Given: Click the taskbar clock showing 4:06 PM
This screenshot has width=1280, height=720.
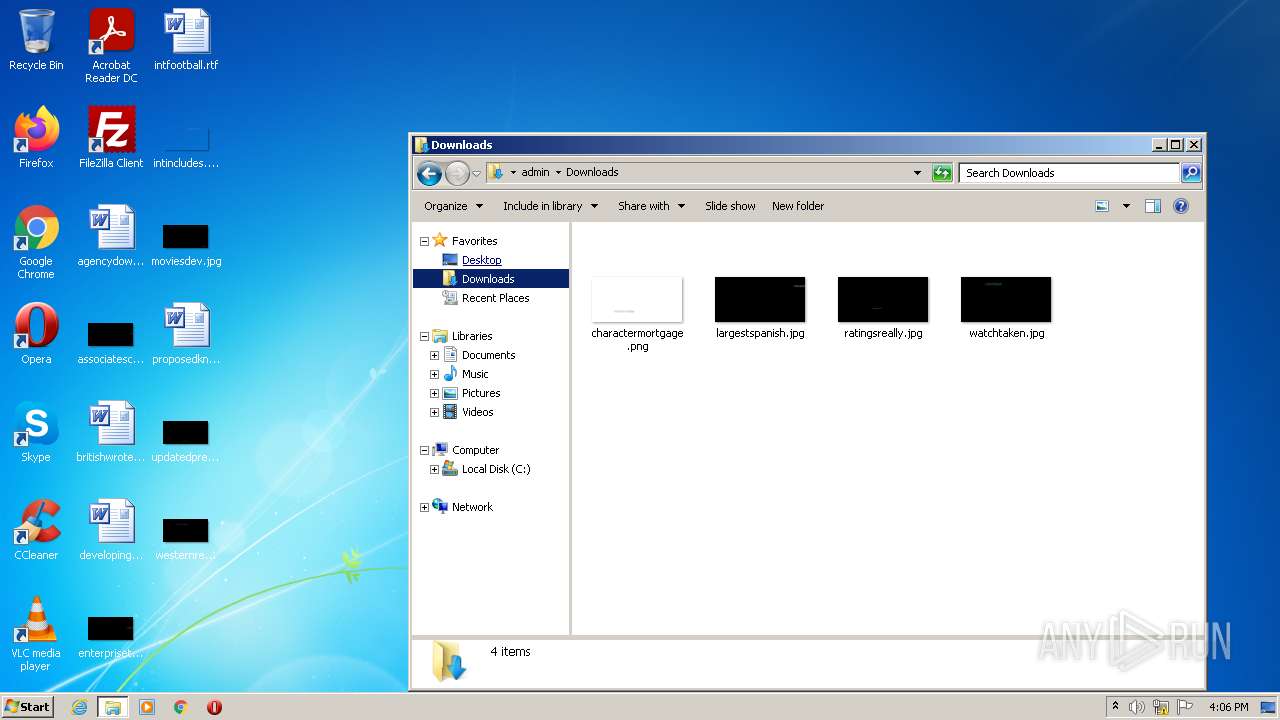Looking at the screenshot, I should pos(1228,707).
